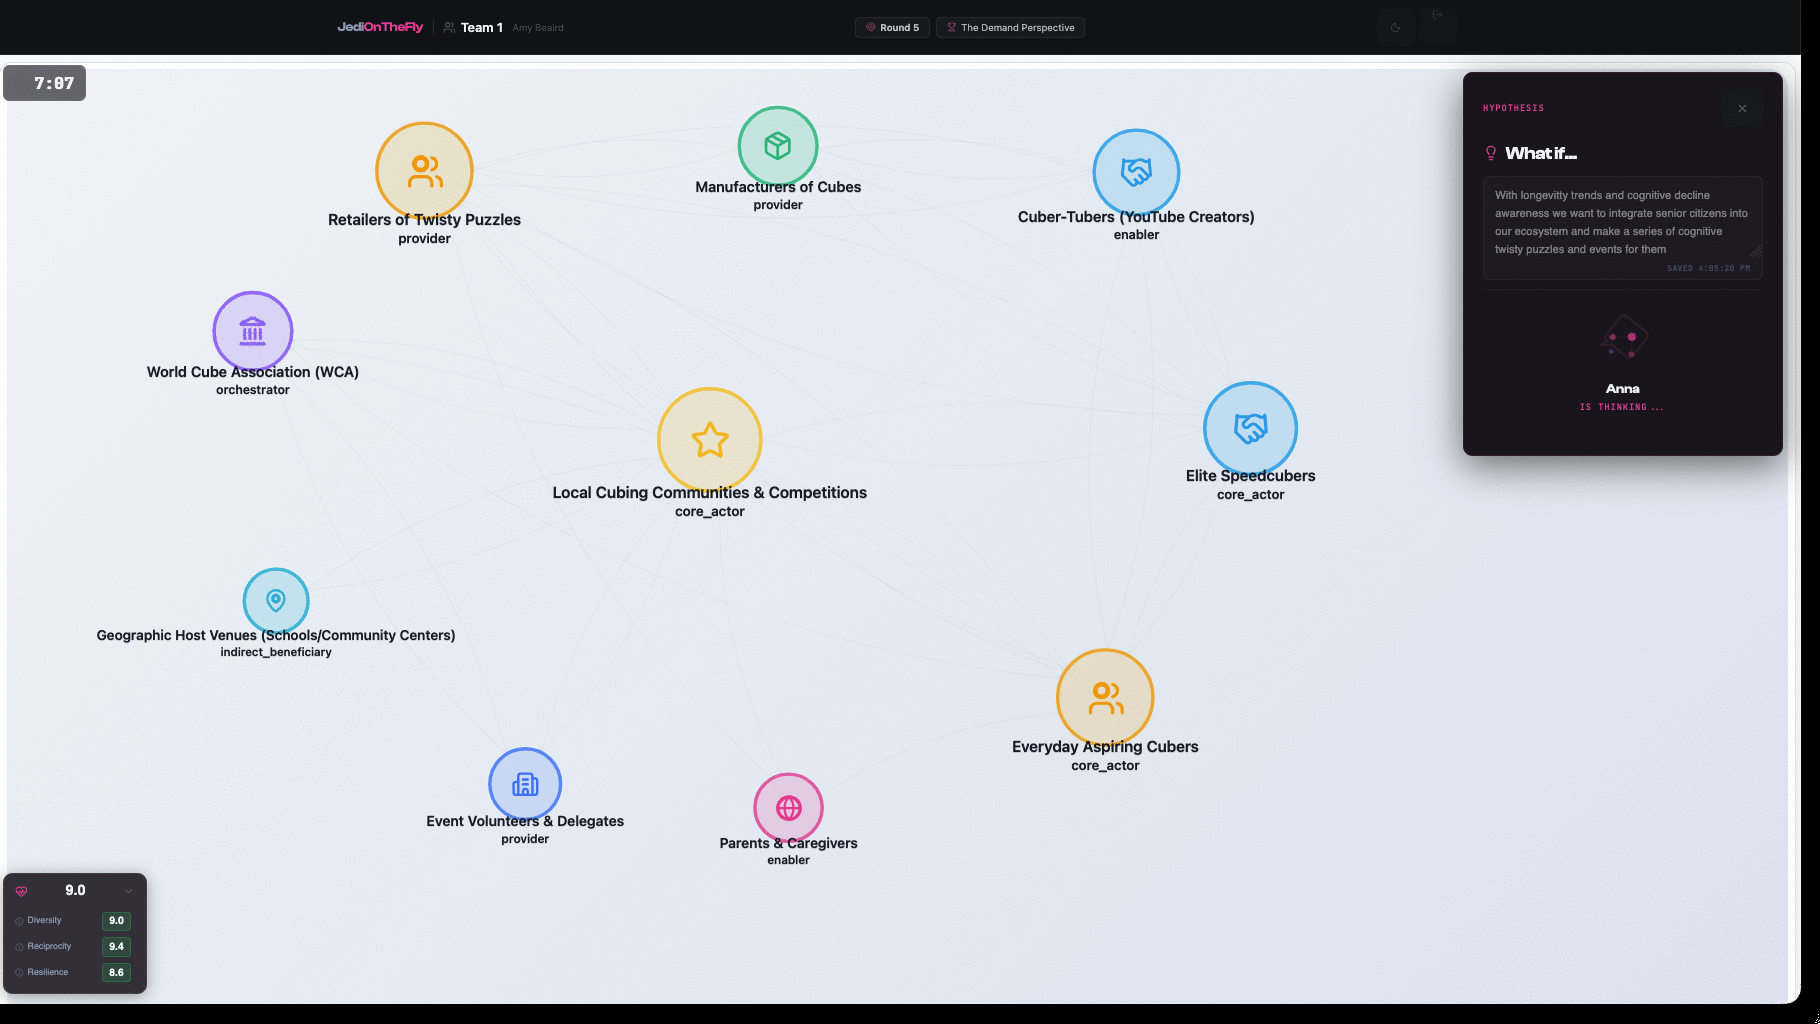1820x1024 pixels.
Task: Click the JediOnTheFly logo link
Action: point(380,27)
